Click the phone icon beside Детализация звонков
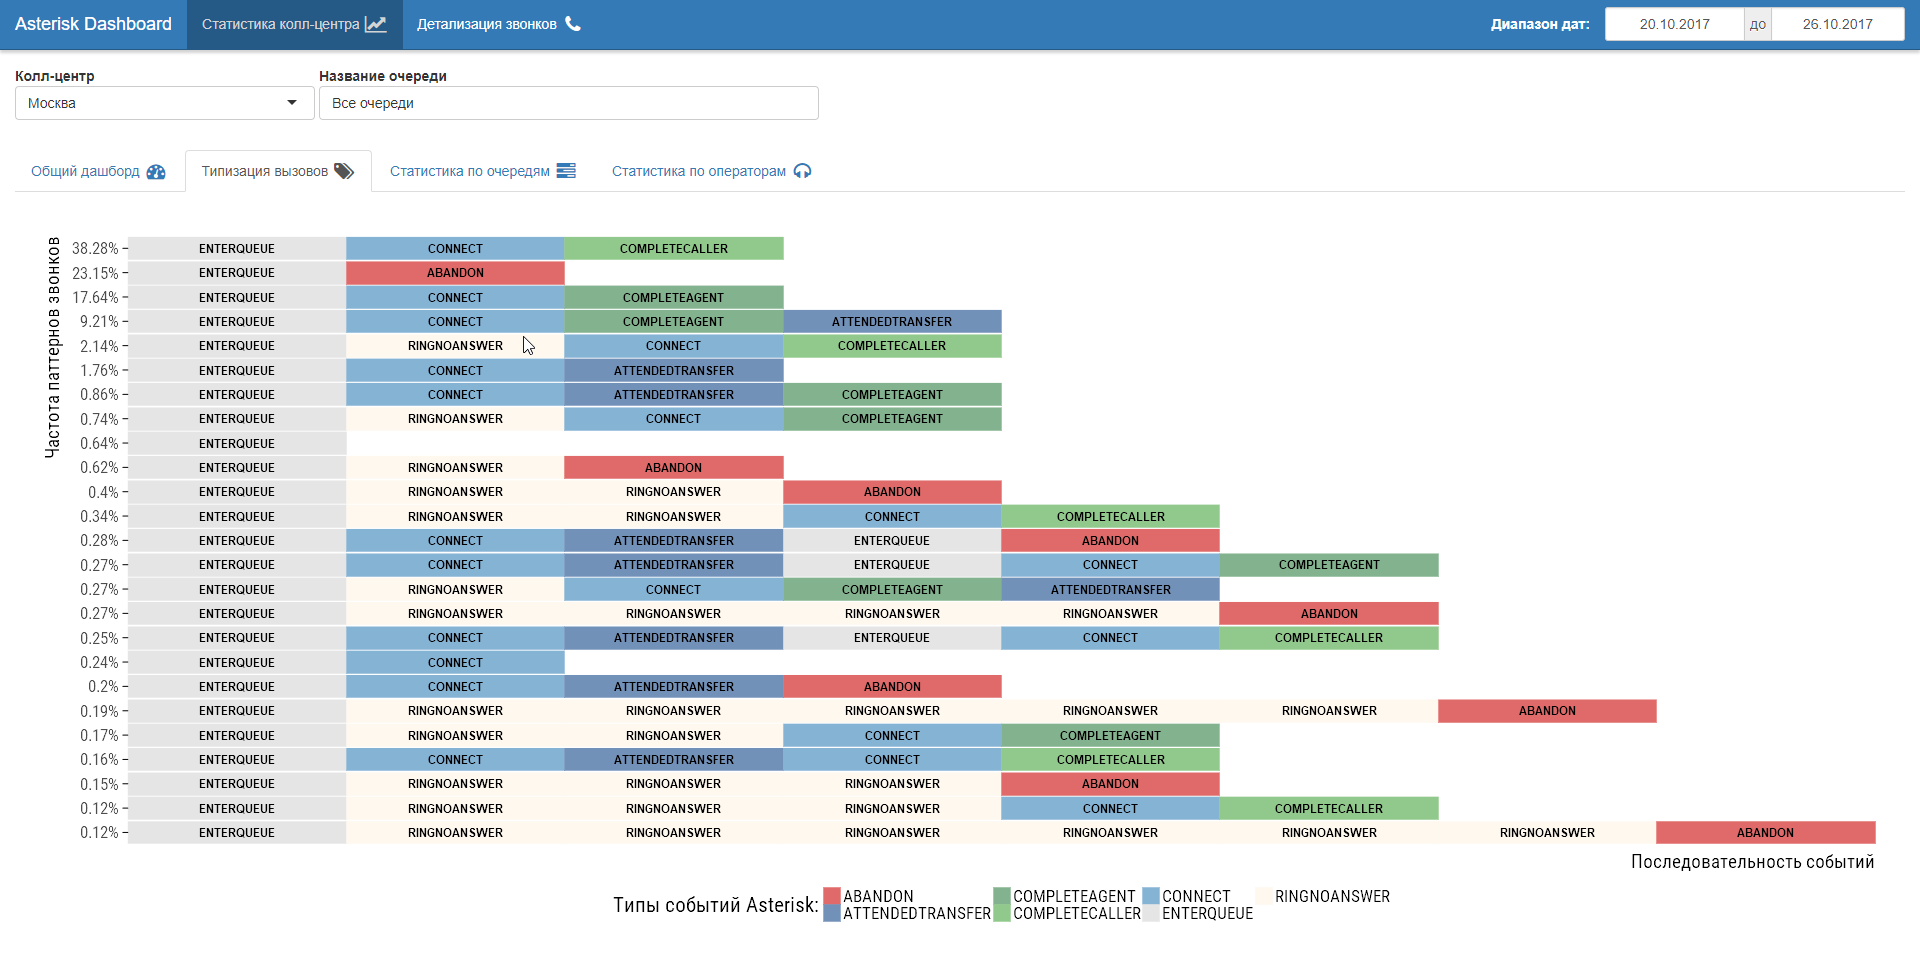The height and width of the screenshot is (973, 1920). click(x=573, y=24)
